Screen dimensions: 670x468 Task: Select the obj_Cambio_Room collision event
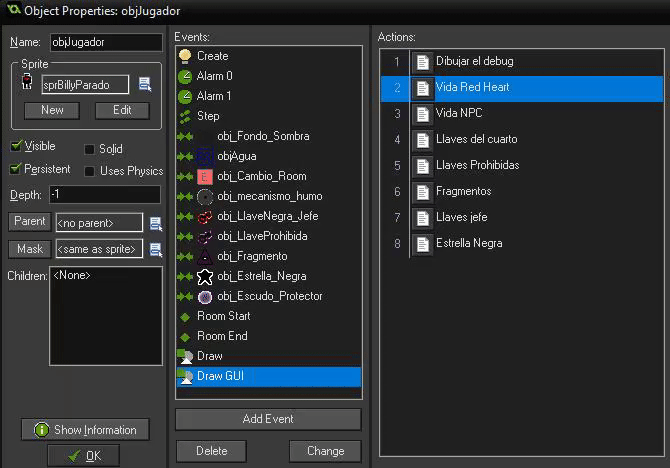click(269, 177)
